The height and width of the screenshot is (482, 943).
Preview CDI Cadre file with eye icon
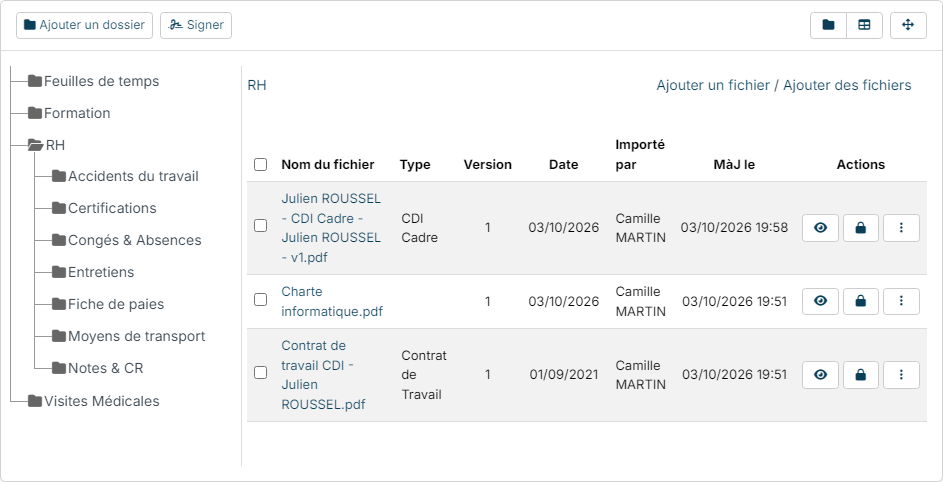[x=820, y=228]
